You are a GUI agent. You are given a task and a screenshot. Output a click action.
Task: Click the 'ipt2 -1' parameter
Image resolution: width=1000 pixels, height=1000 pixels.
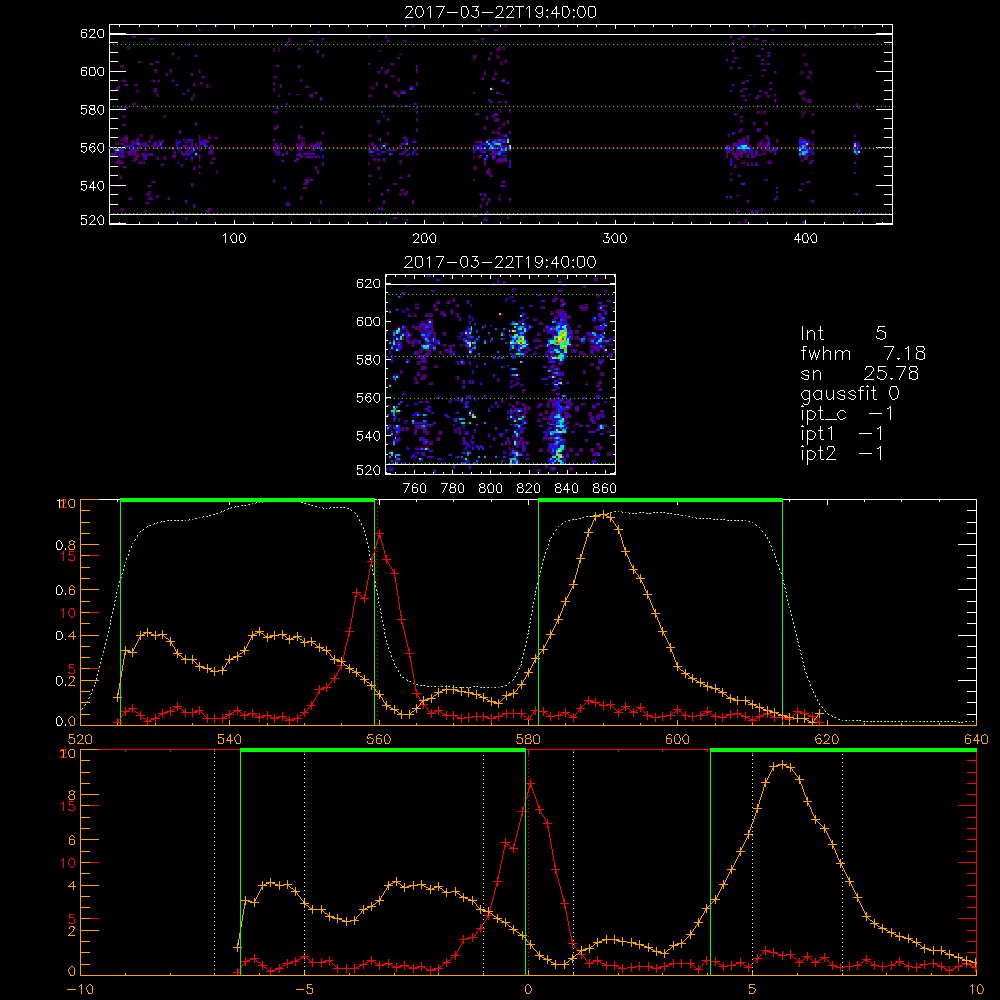click(842, 454)
